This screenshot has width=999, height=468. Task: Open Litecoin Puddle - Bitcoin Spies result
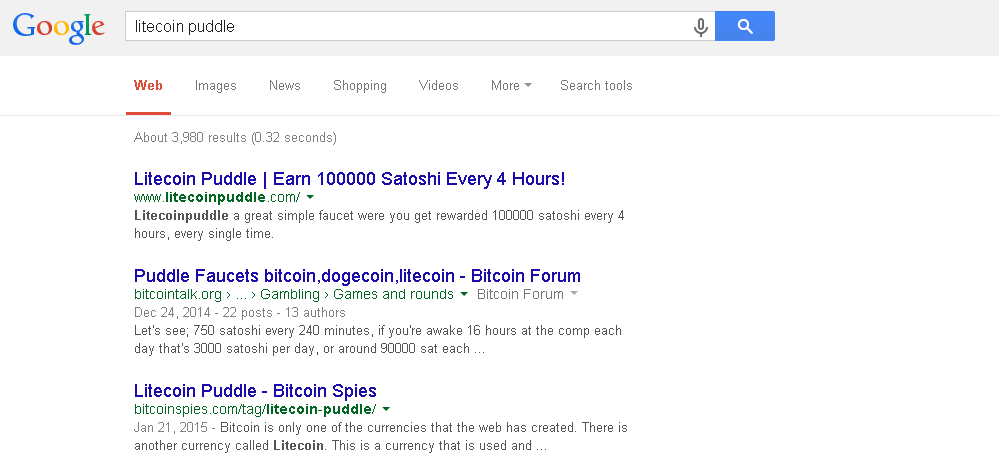click(x=255, y=390)
